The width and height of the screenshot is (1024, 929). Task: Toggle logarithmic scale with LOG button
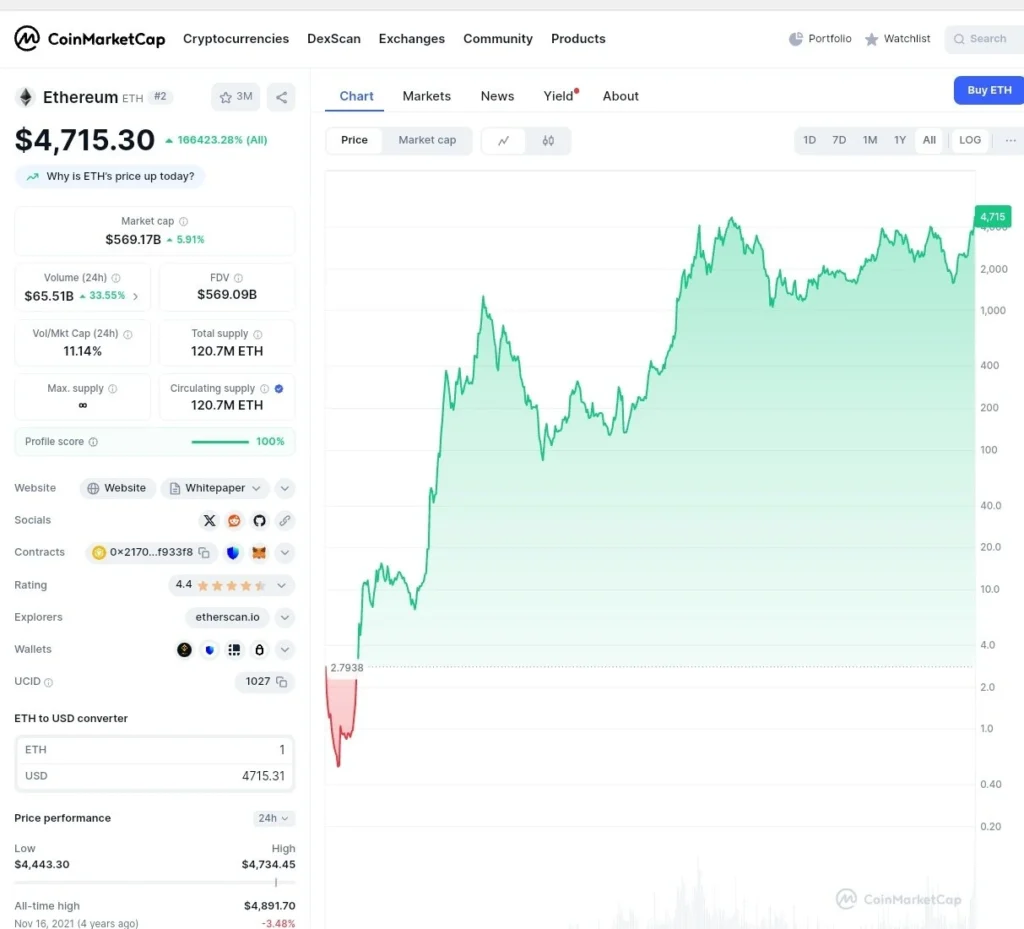[969, 140]
